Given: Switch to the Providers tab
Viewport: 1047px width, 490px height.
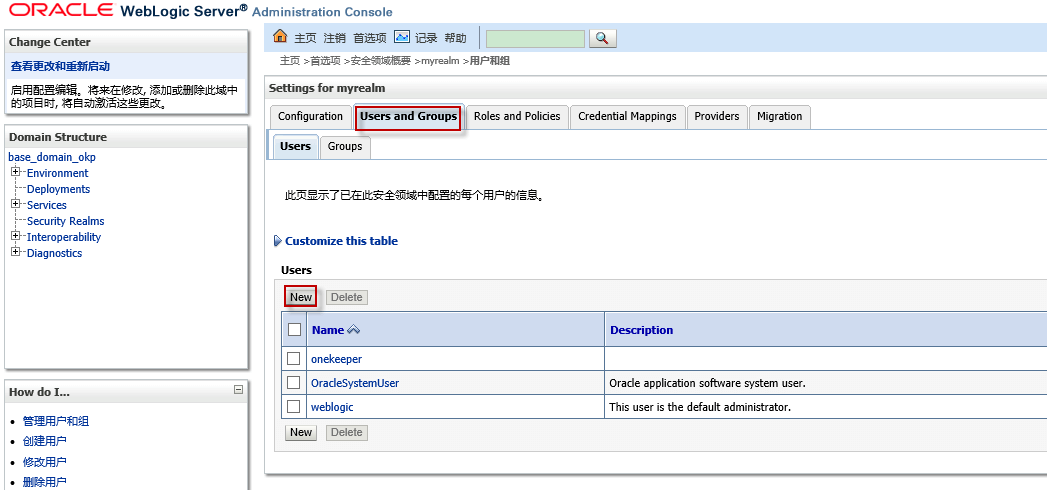Looking at the screenshot, I should [x=716, y=116].
